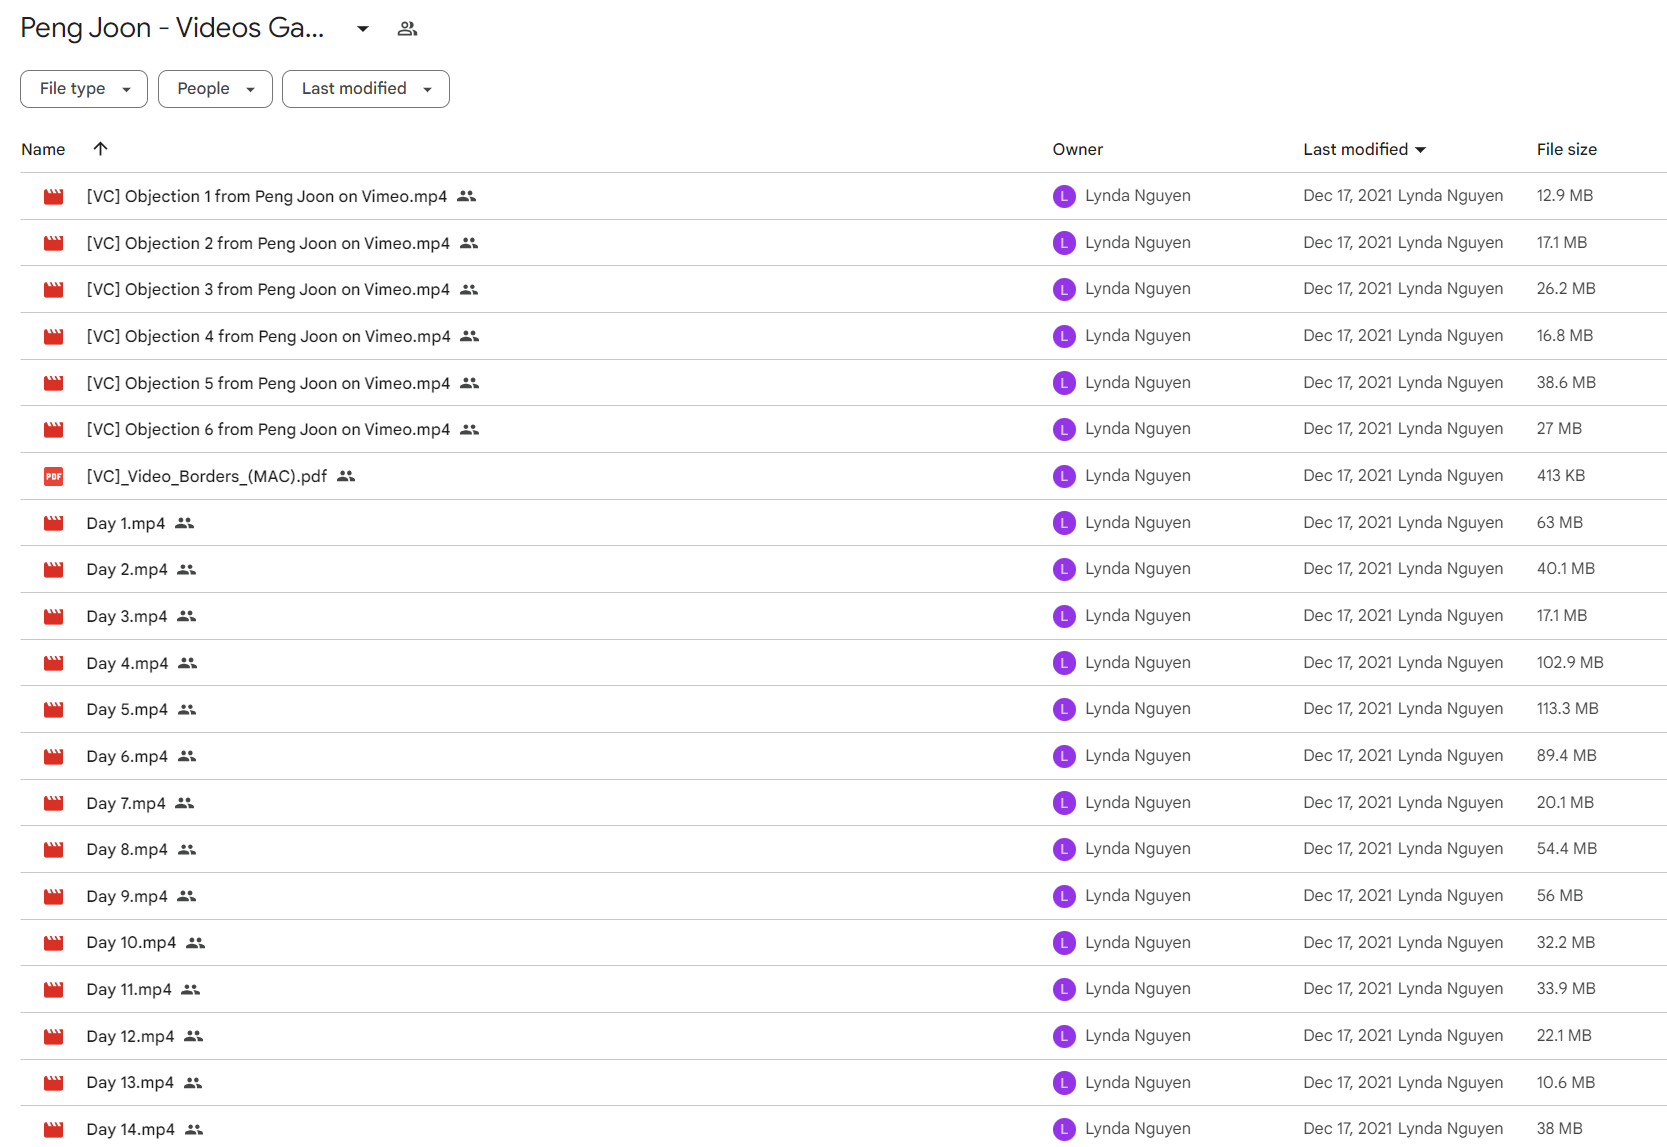Screen dimensions: 1667x1147
Task: Open the File type filter
Action: pyautogui.click(x=84, y=89)
